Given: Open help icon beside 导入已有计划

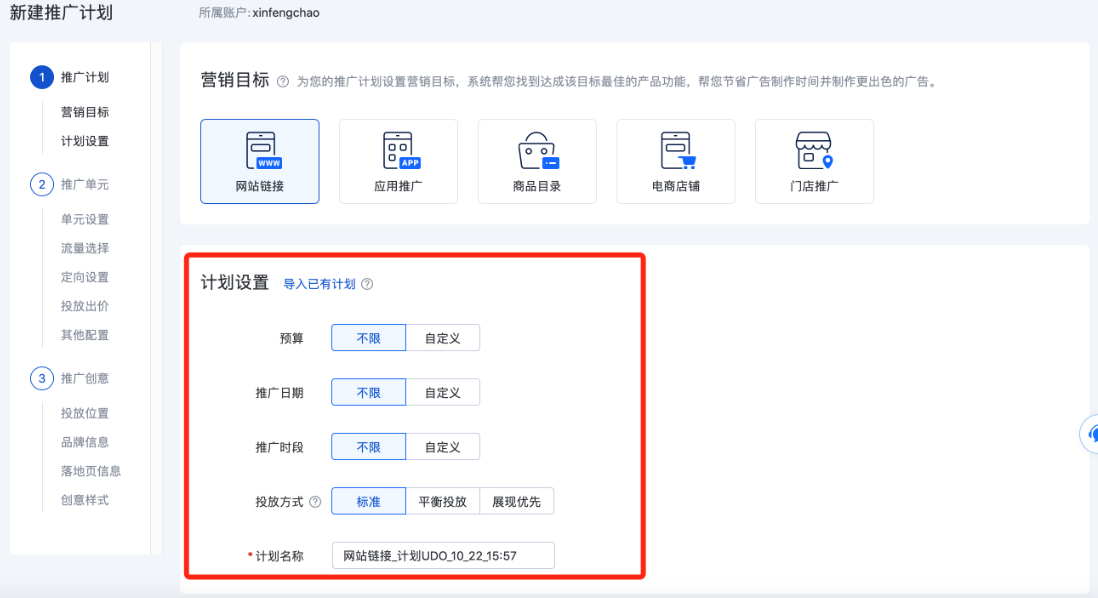Looking at the screenshot, I should pos(367,284).
